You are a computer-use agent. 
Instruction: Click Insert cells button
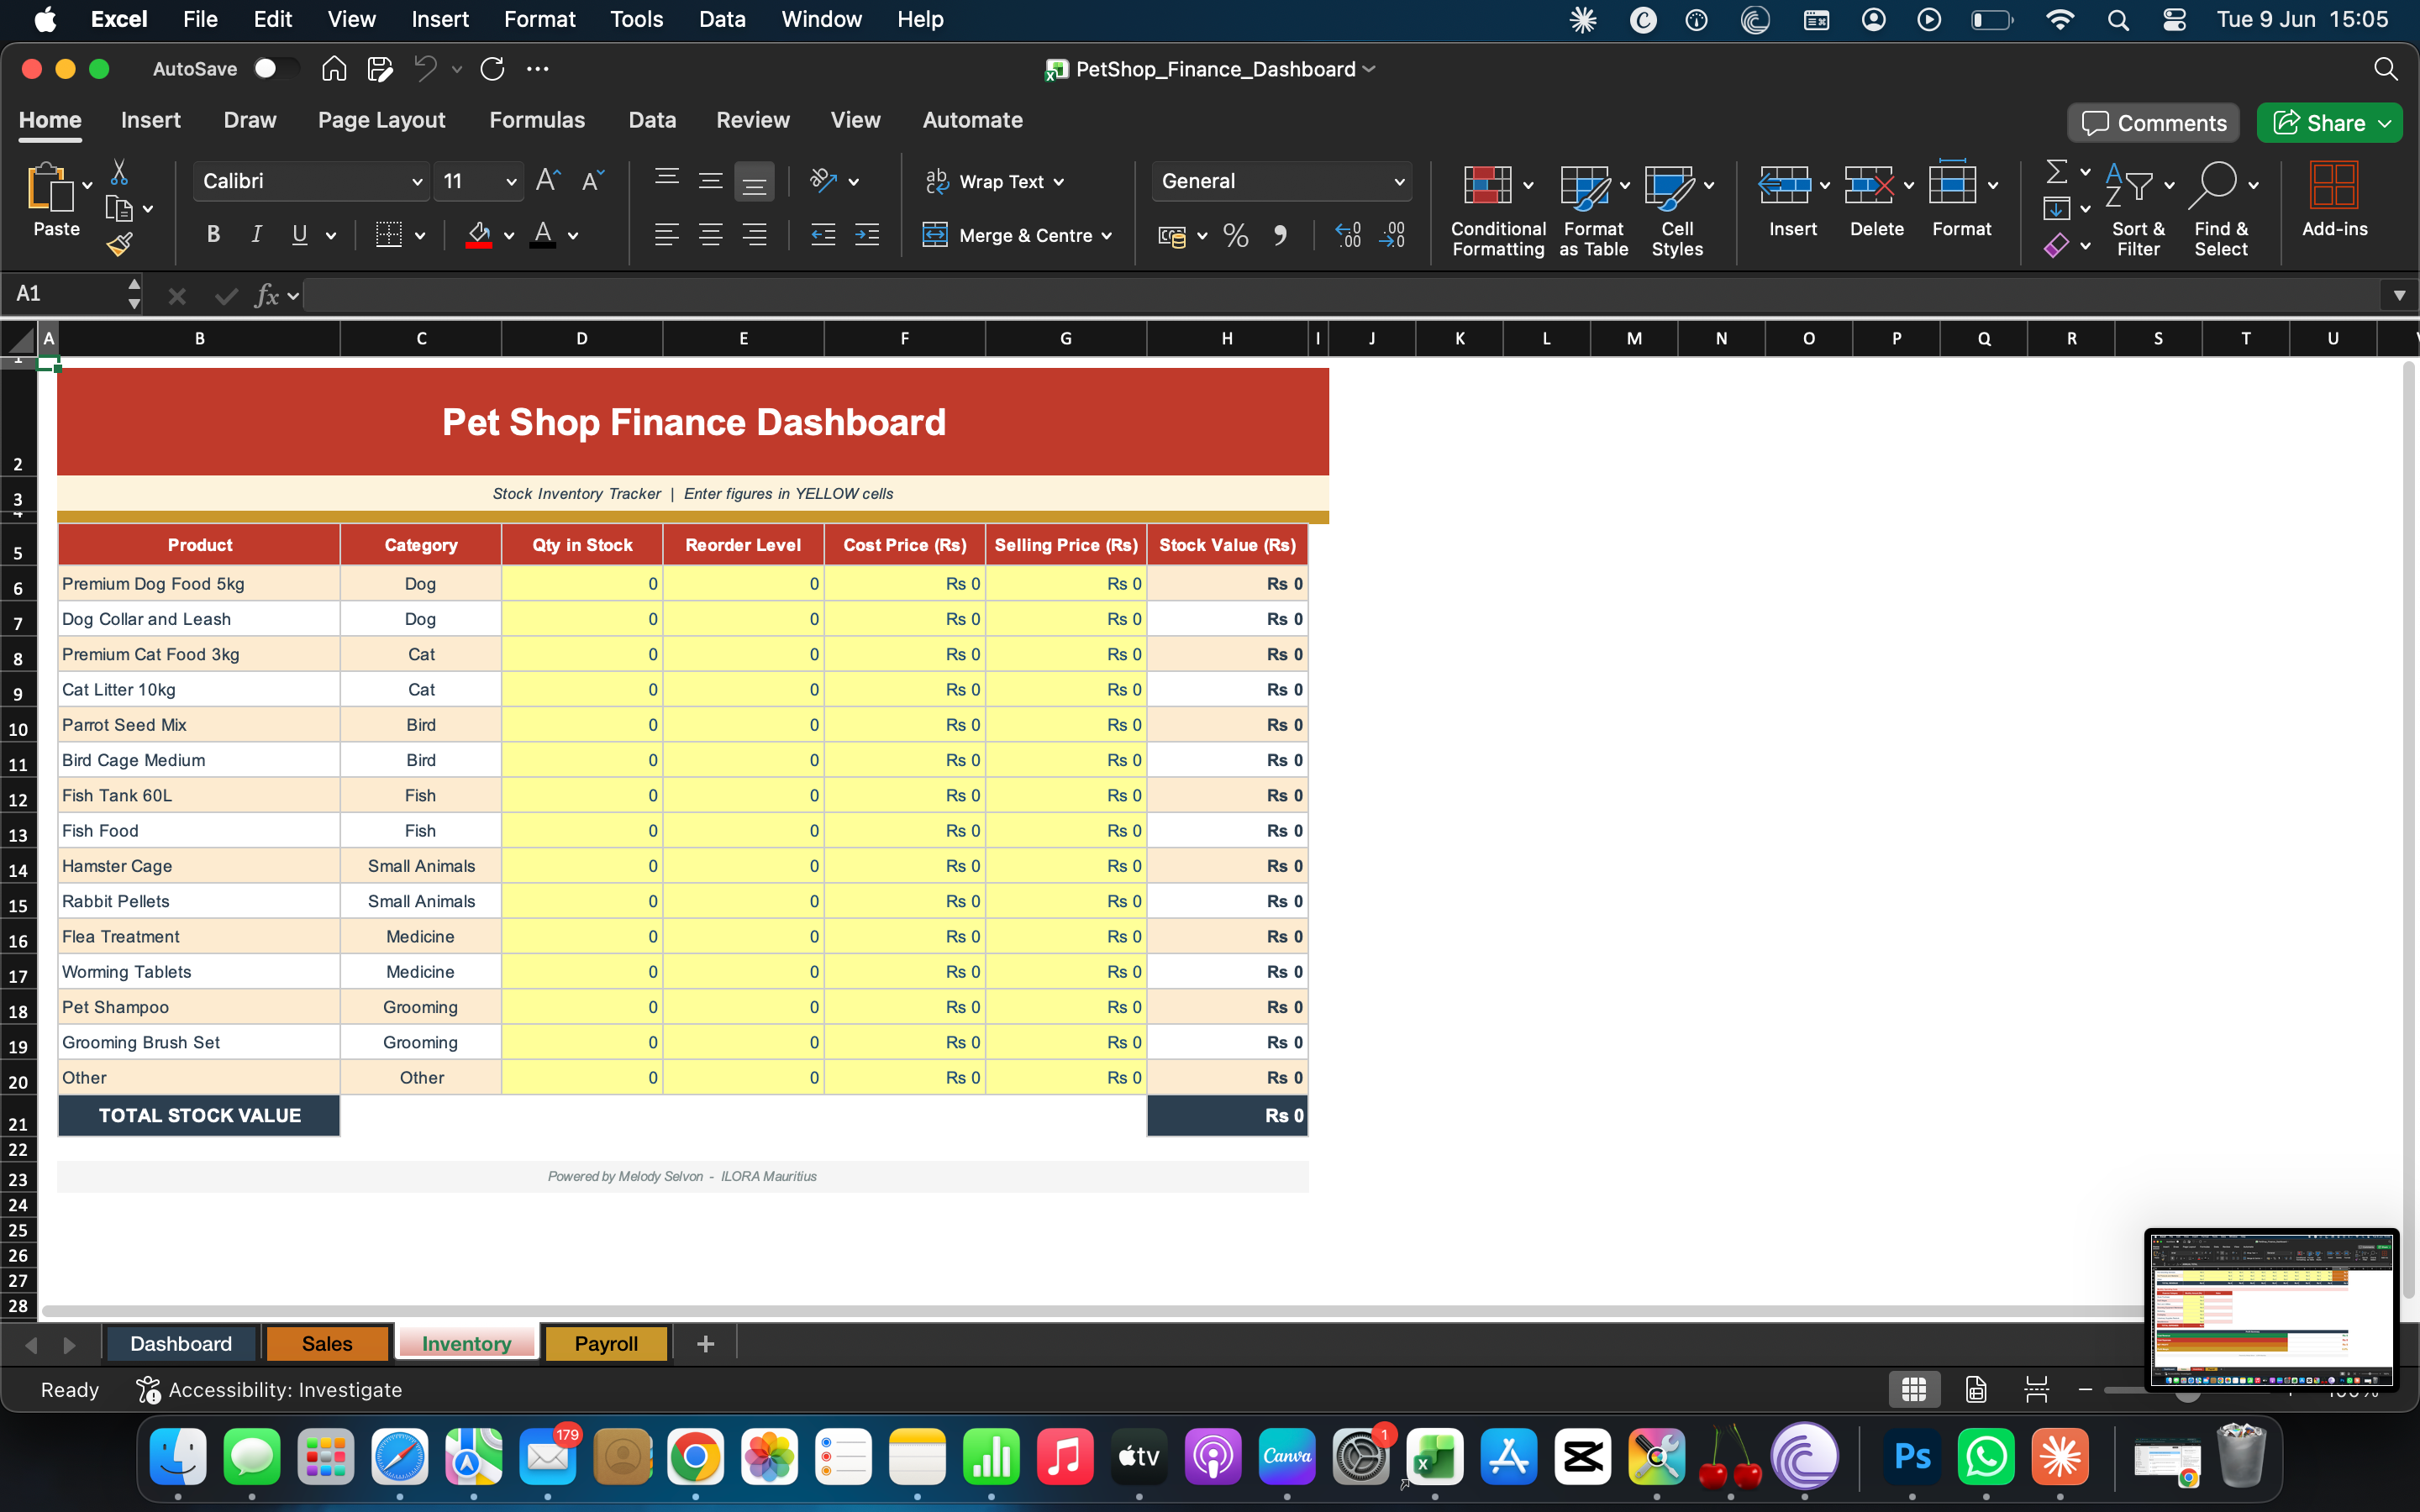pyautogui.click(x=1792, y=201)
